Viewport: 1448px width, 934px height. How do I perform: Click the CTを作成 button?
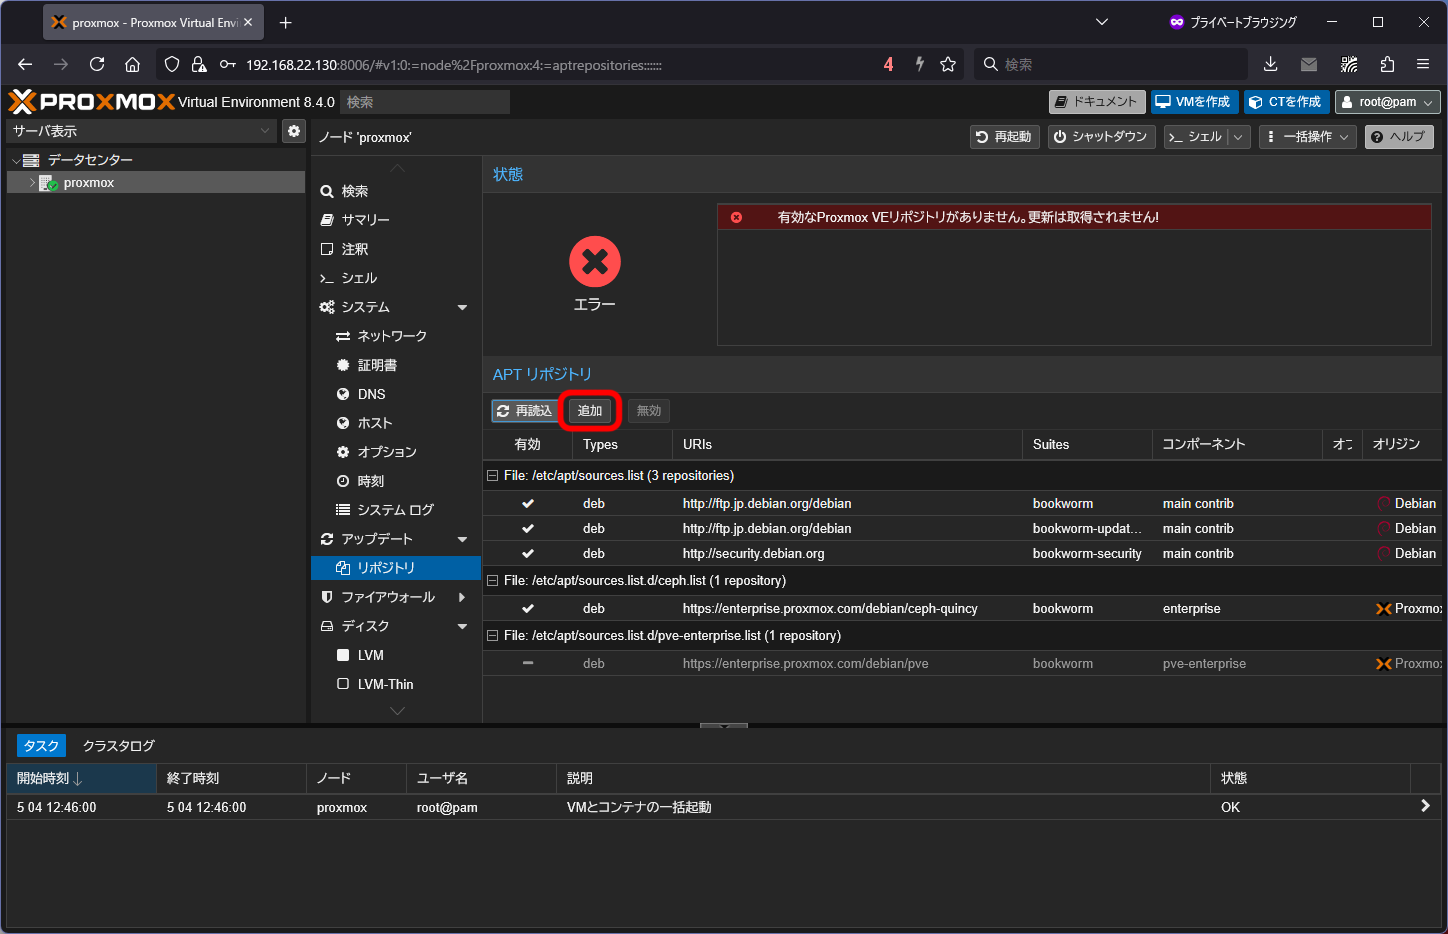point(1286,102)
